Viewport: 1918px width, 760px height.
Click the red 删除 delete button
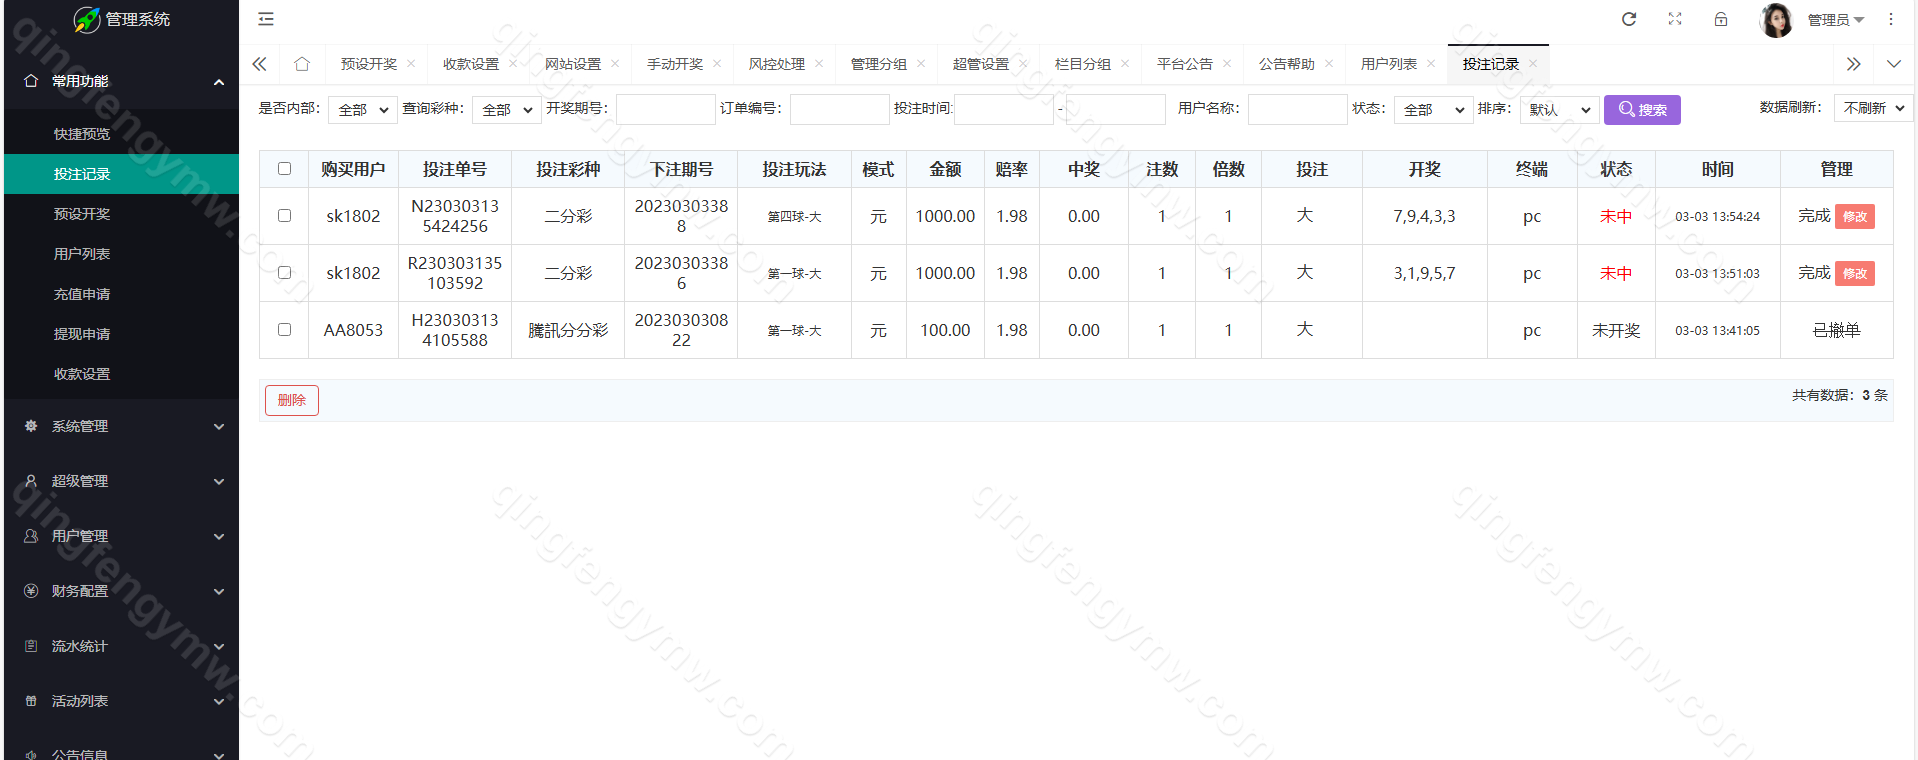[292, 400]
